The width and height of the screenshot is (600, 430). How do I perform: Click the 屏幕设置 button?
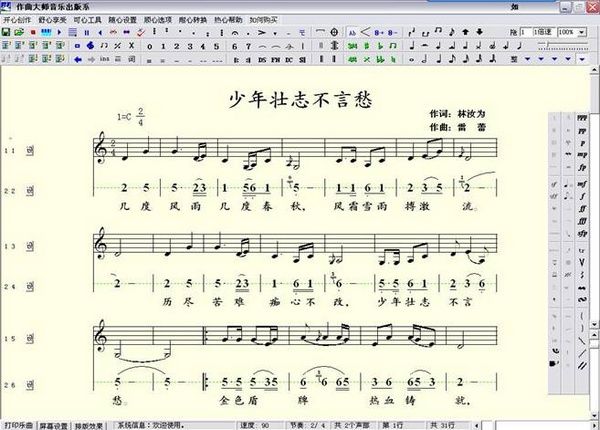(53, 425)
